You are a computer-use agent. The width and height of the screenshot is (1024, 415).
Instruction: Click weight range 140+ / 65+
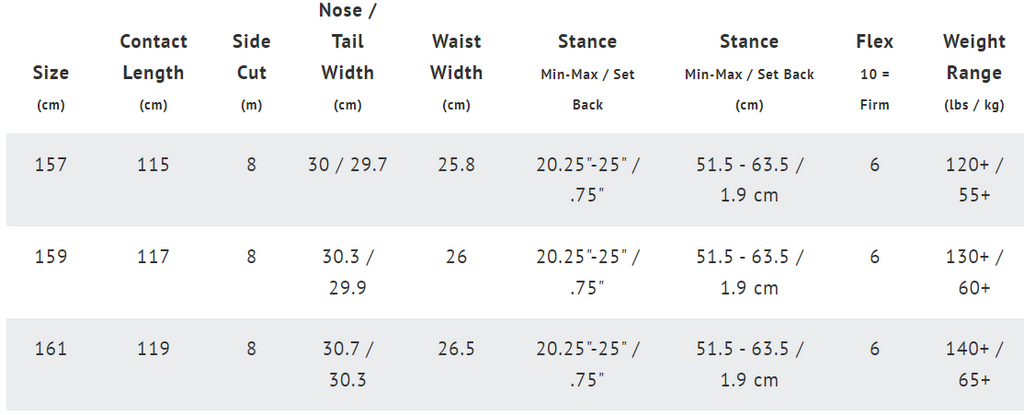(974, 364)
